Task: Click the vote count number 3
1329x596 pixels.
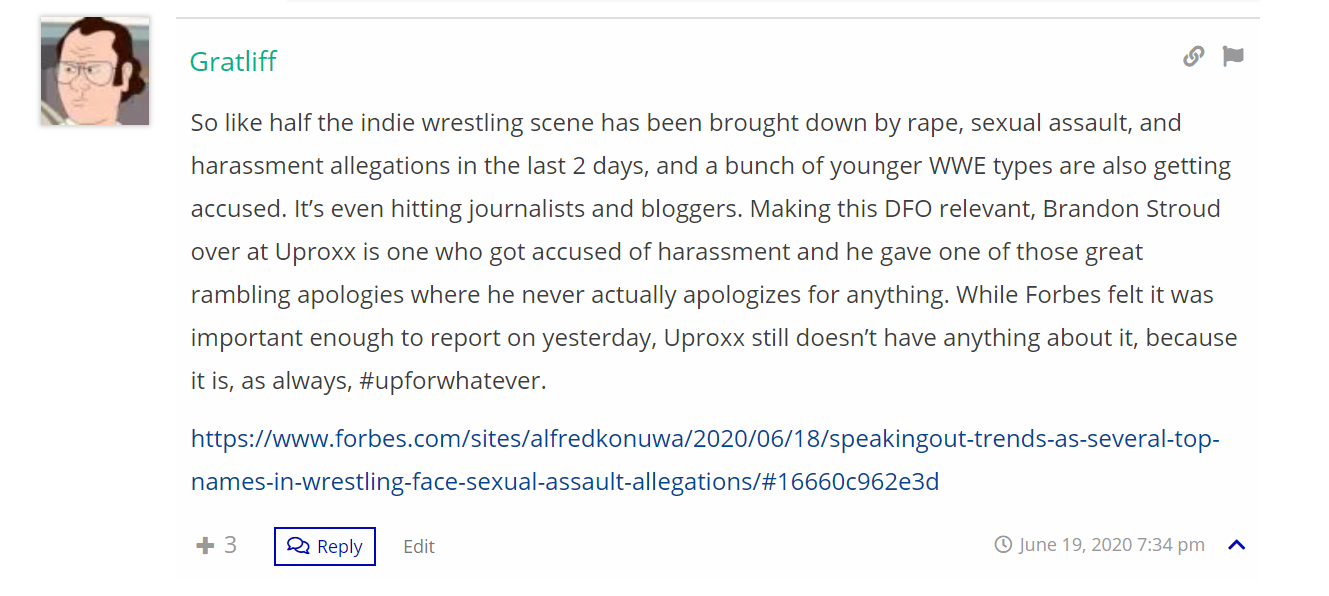Action: pos(230,545)
